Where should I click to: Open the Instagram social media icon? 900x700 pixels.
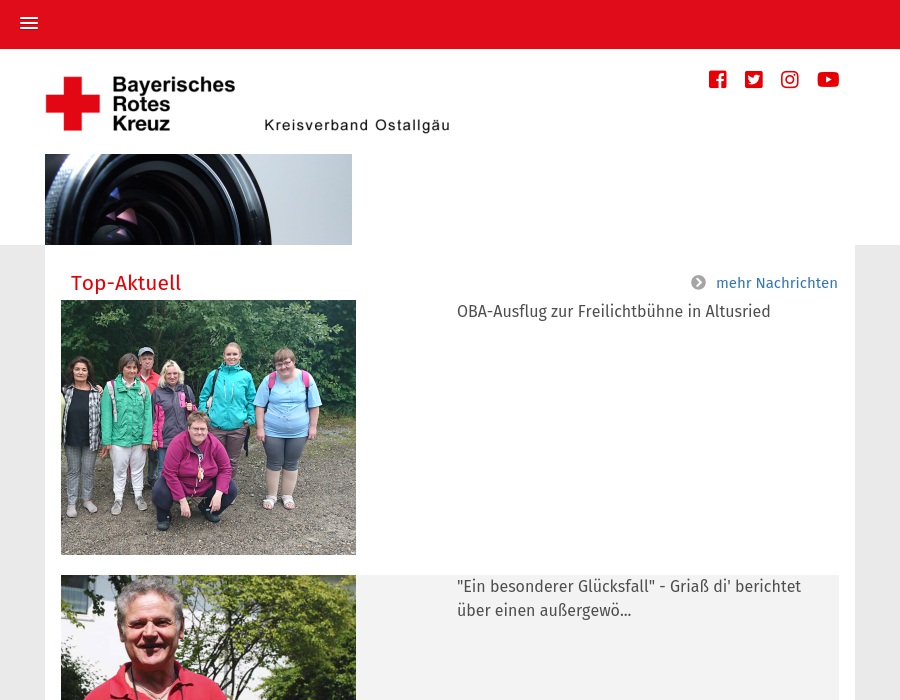[789, 79]
